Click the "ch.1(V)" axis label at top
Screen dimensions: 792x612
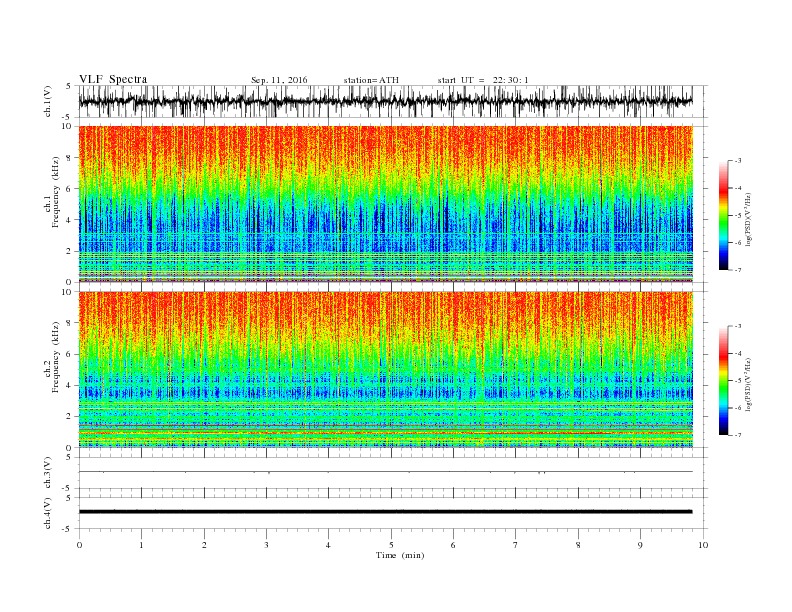coord(48,103)
